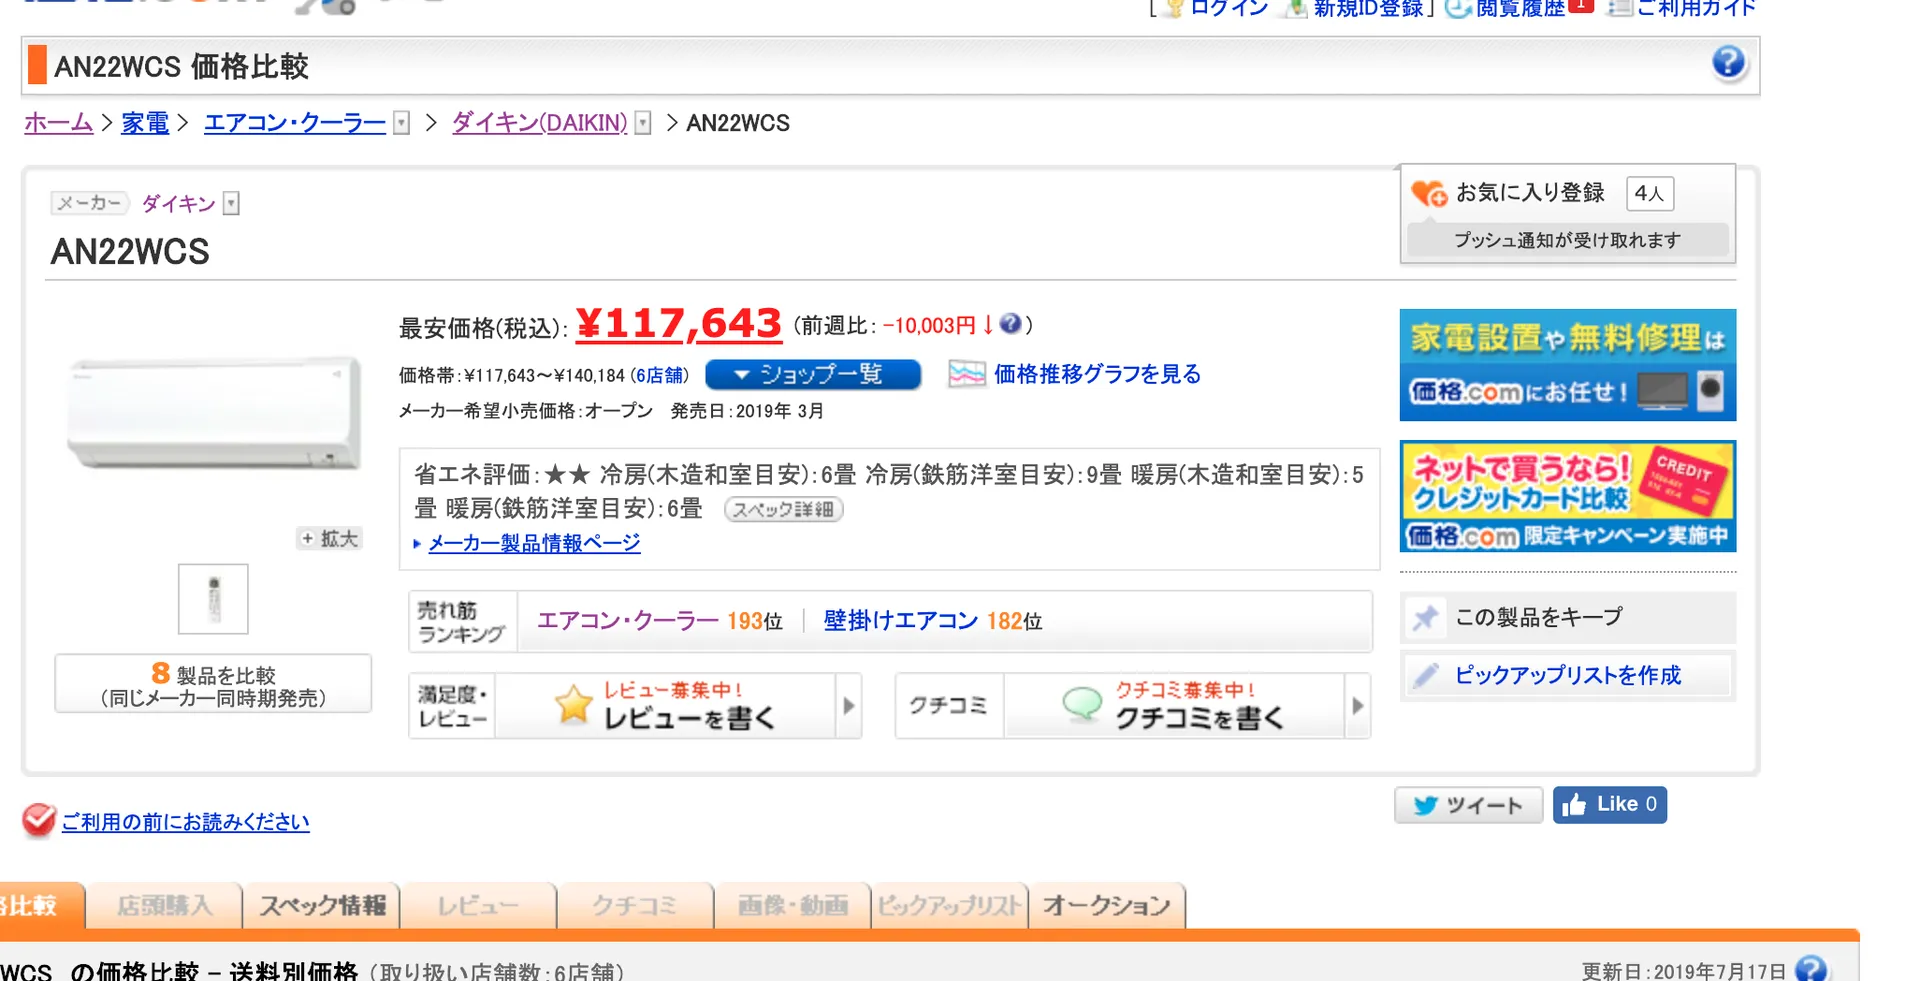Open the maker ダイキン dropdown arrow
The image size is (1920, 981).
tap(231, 204)
